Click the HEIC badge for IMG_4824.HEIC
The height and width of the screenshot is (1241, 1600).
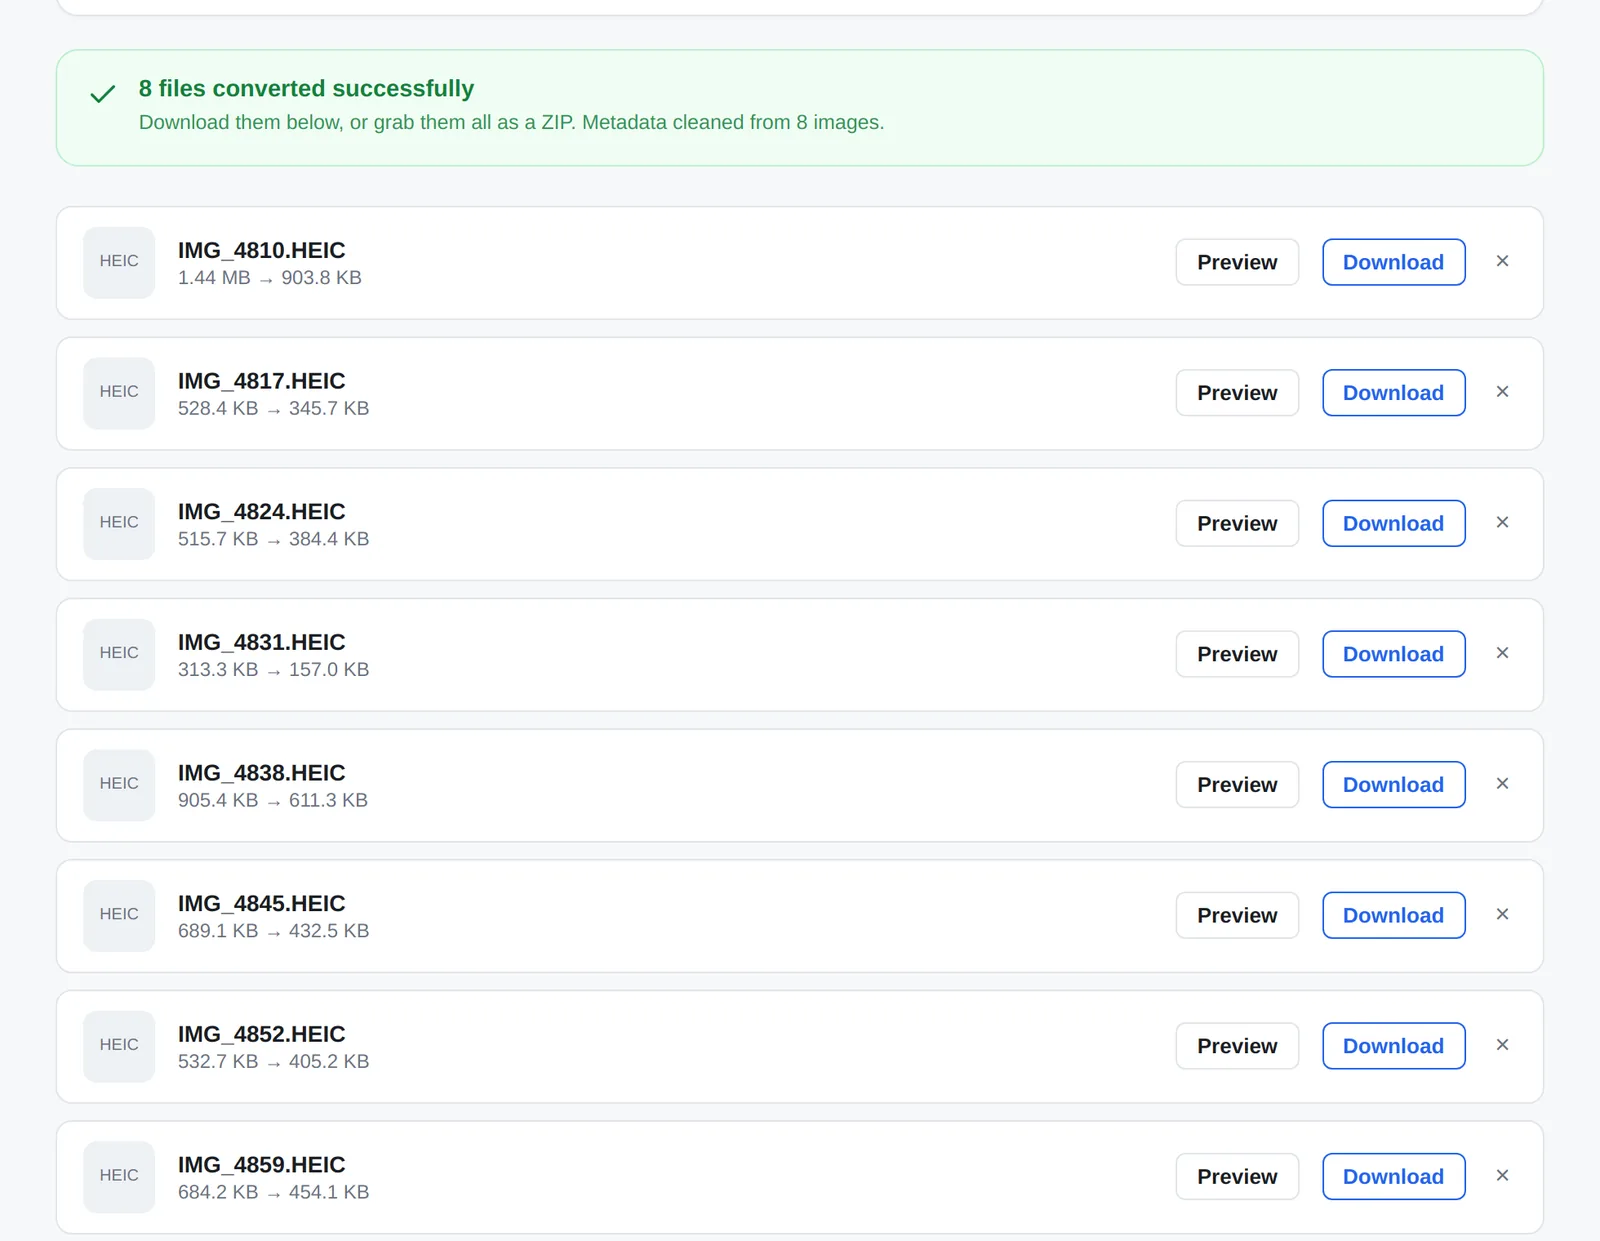pos(119,523)
